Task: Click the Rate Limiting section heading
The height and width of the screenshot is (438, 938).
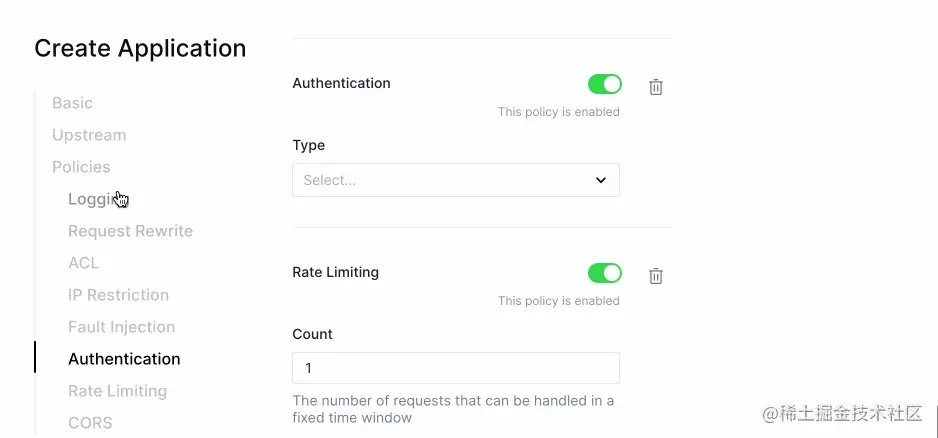Action: [x=335, y=272]
